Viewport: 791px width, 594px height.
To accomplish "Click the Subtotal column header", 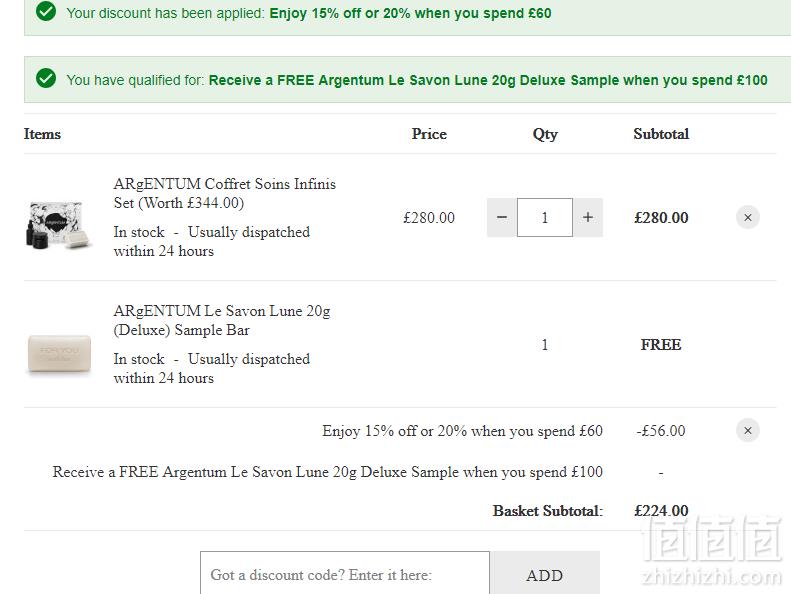I will (x=661, y=134).
